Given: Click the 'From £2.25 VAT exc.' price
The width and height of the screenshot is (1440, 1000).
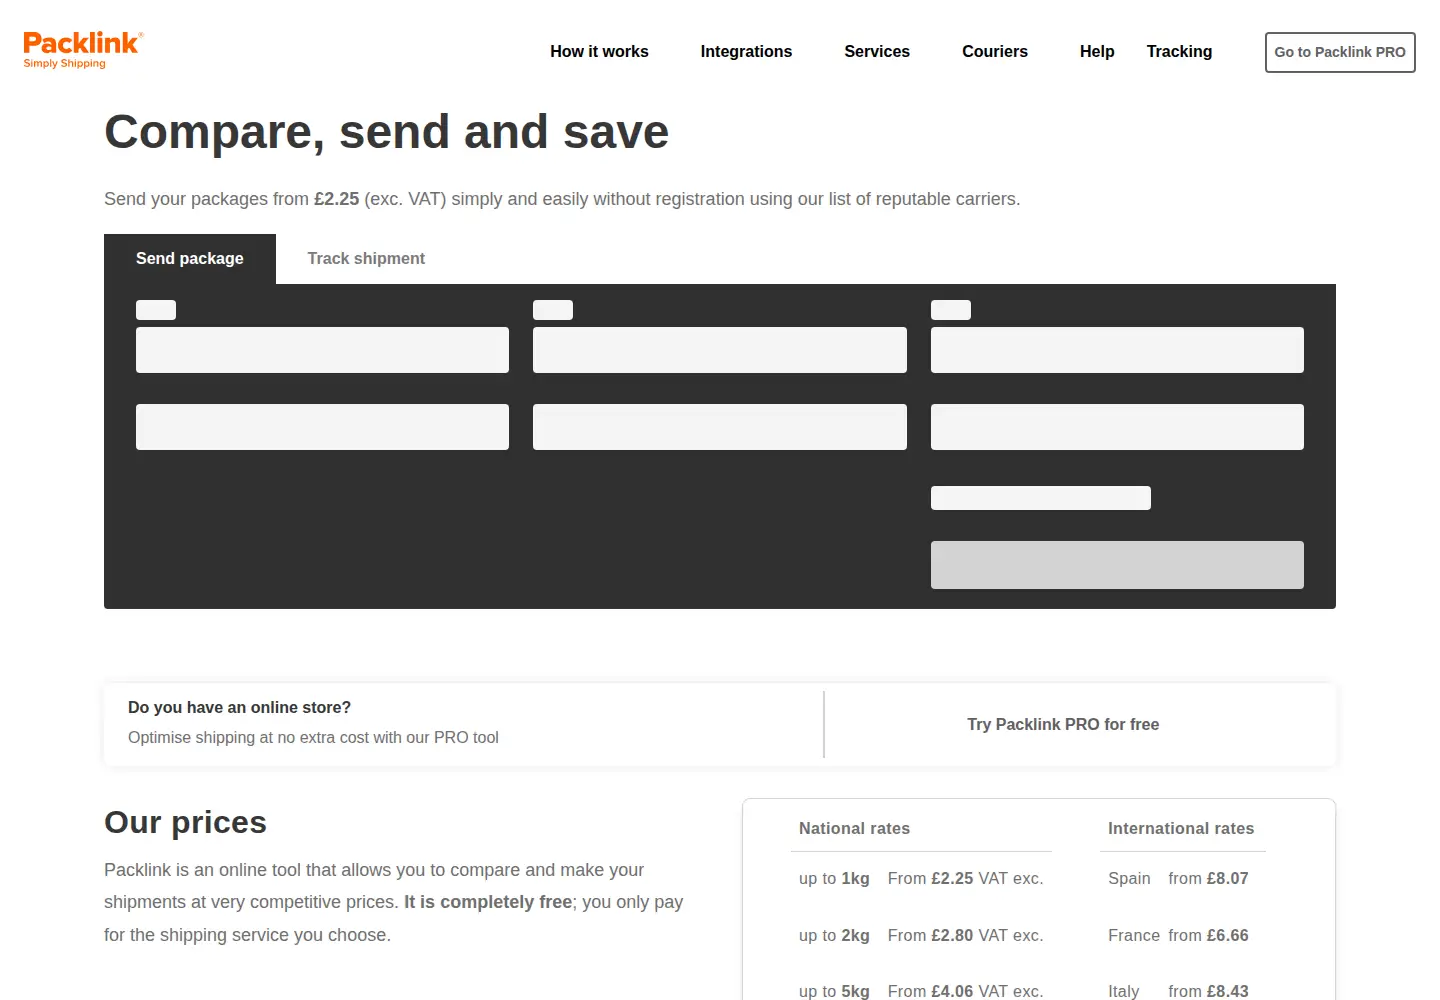Looking at the screenshot, I should 965,878.
